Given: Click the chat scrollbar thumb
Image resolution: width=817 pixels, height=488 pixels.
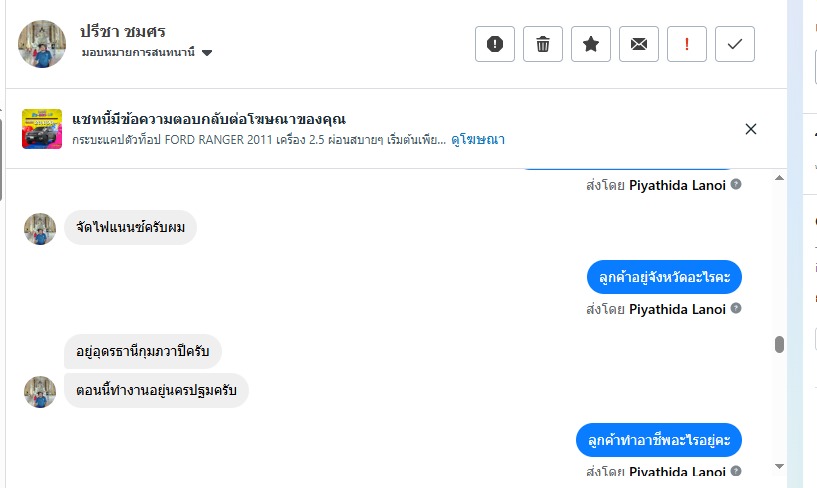Looking at the screenshot, I should pyautogui.click(x=779, y=344).
